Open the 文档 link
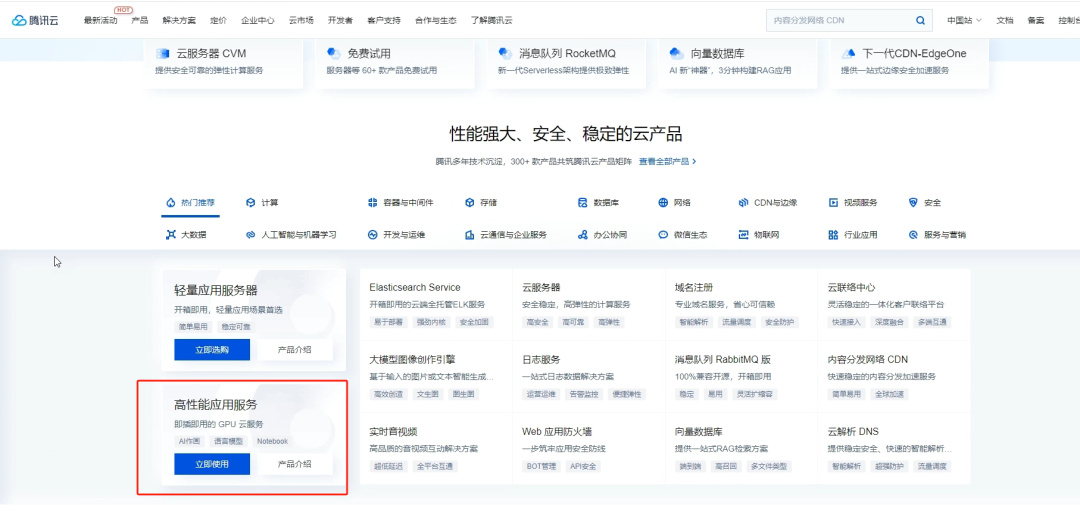This screenshot has height=529, width=1080. (1005, 21)
